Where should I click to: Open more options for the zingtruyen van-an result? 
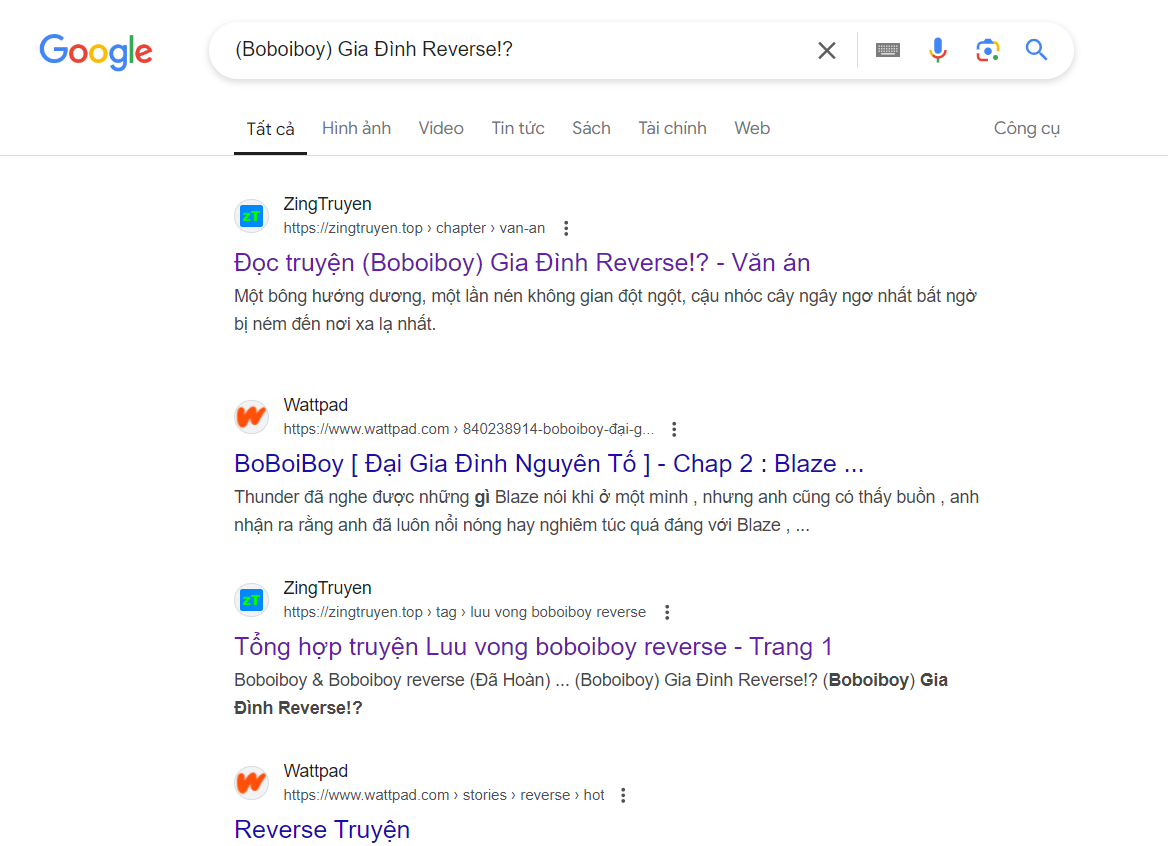[x=566, y=229]
